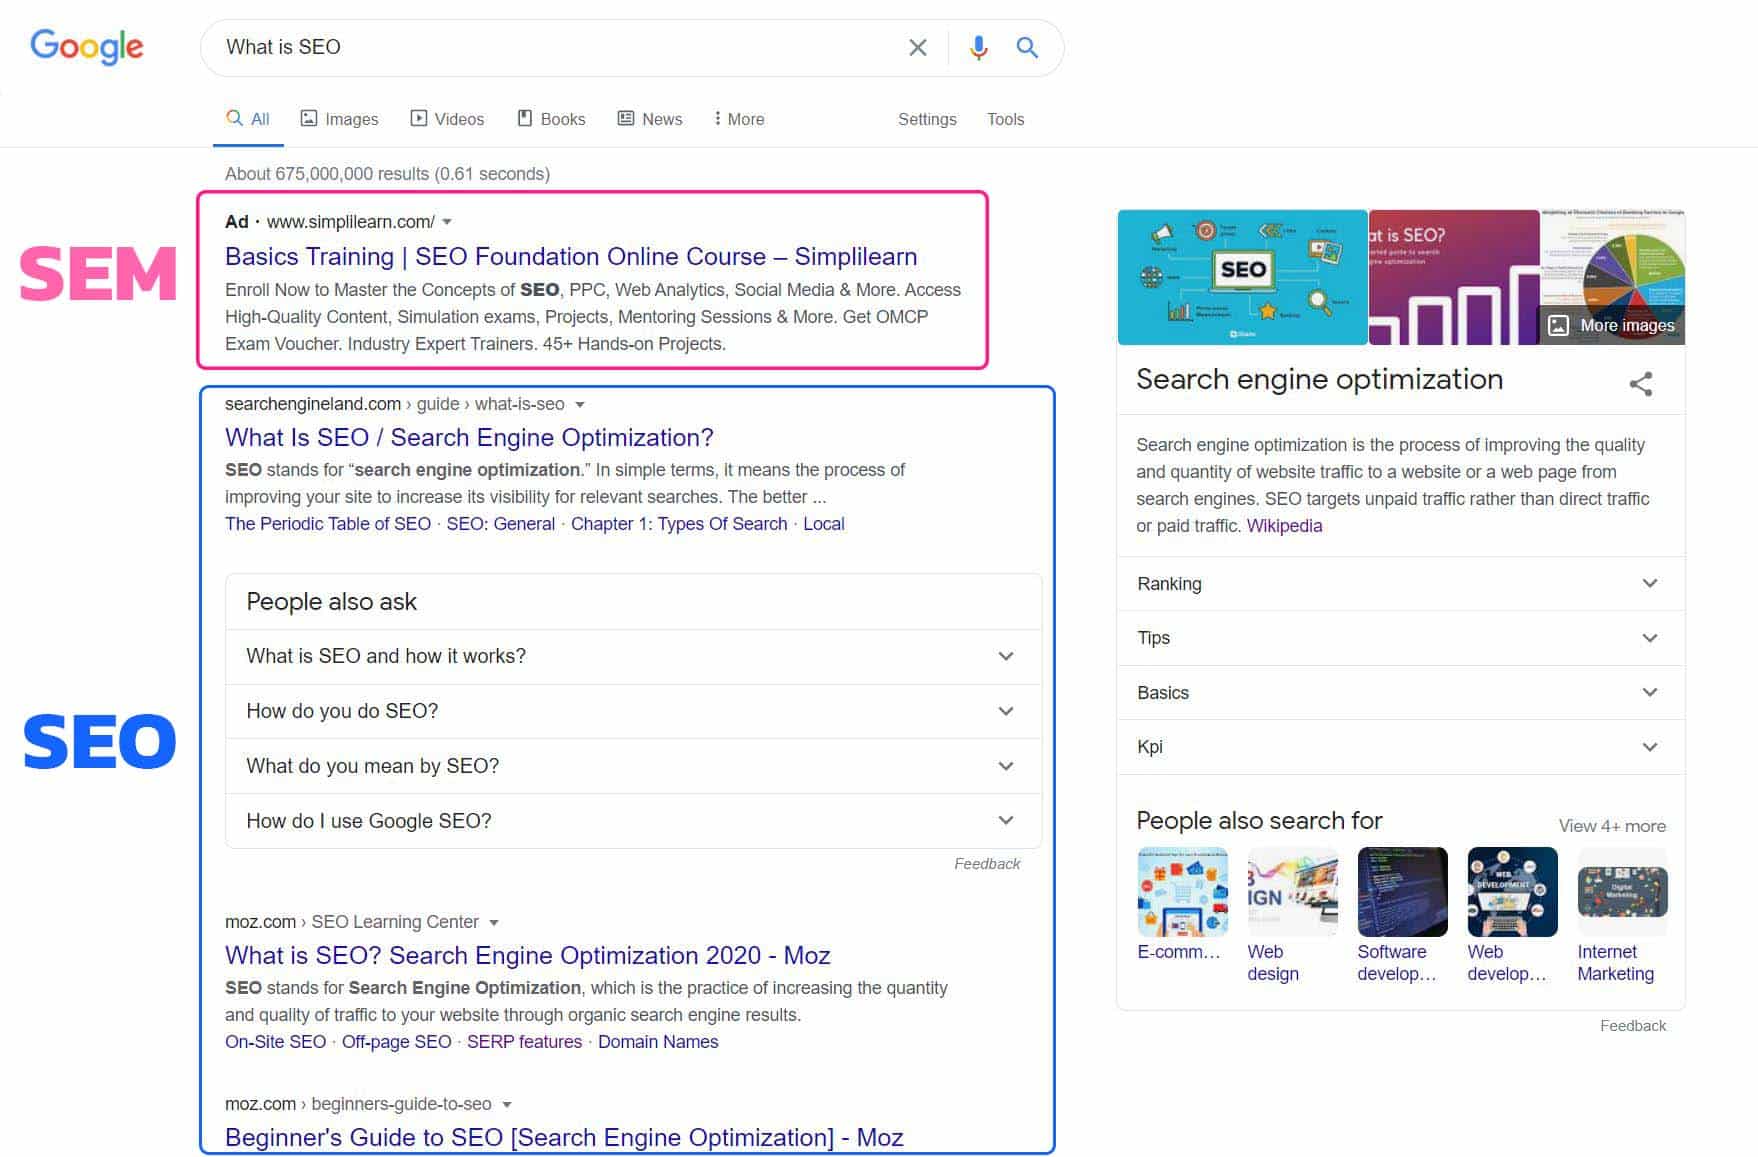Switch to the Videos tab
This screenshot has width=1758, height=1157.
point(447,119)
